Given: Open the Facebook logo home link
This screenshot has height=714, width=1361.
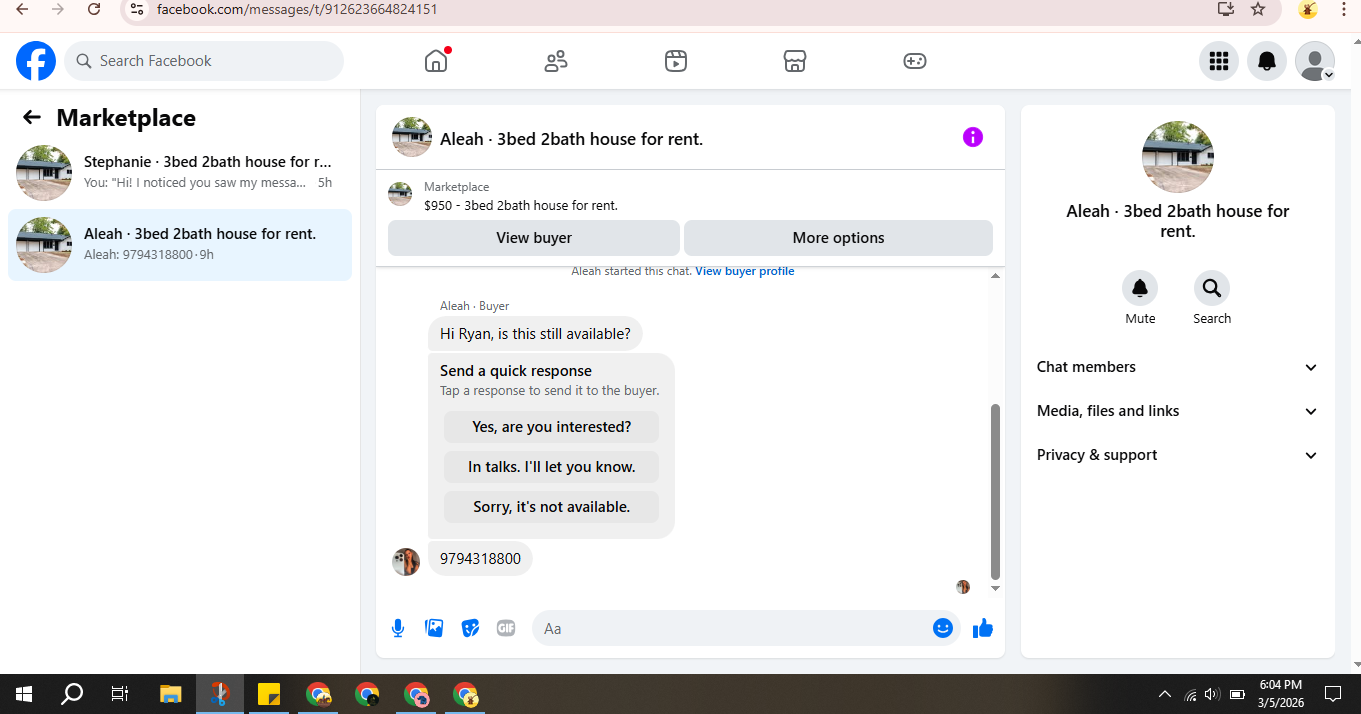Looking at the screenshot, I should (36, 61).
